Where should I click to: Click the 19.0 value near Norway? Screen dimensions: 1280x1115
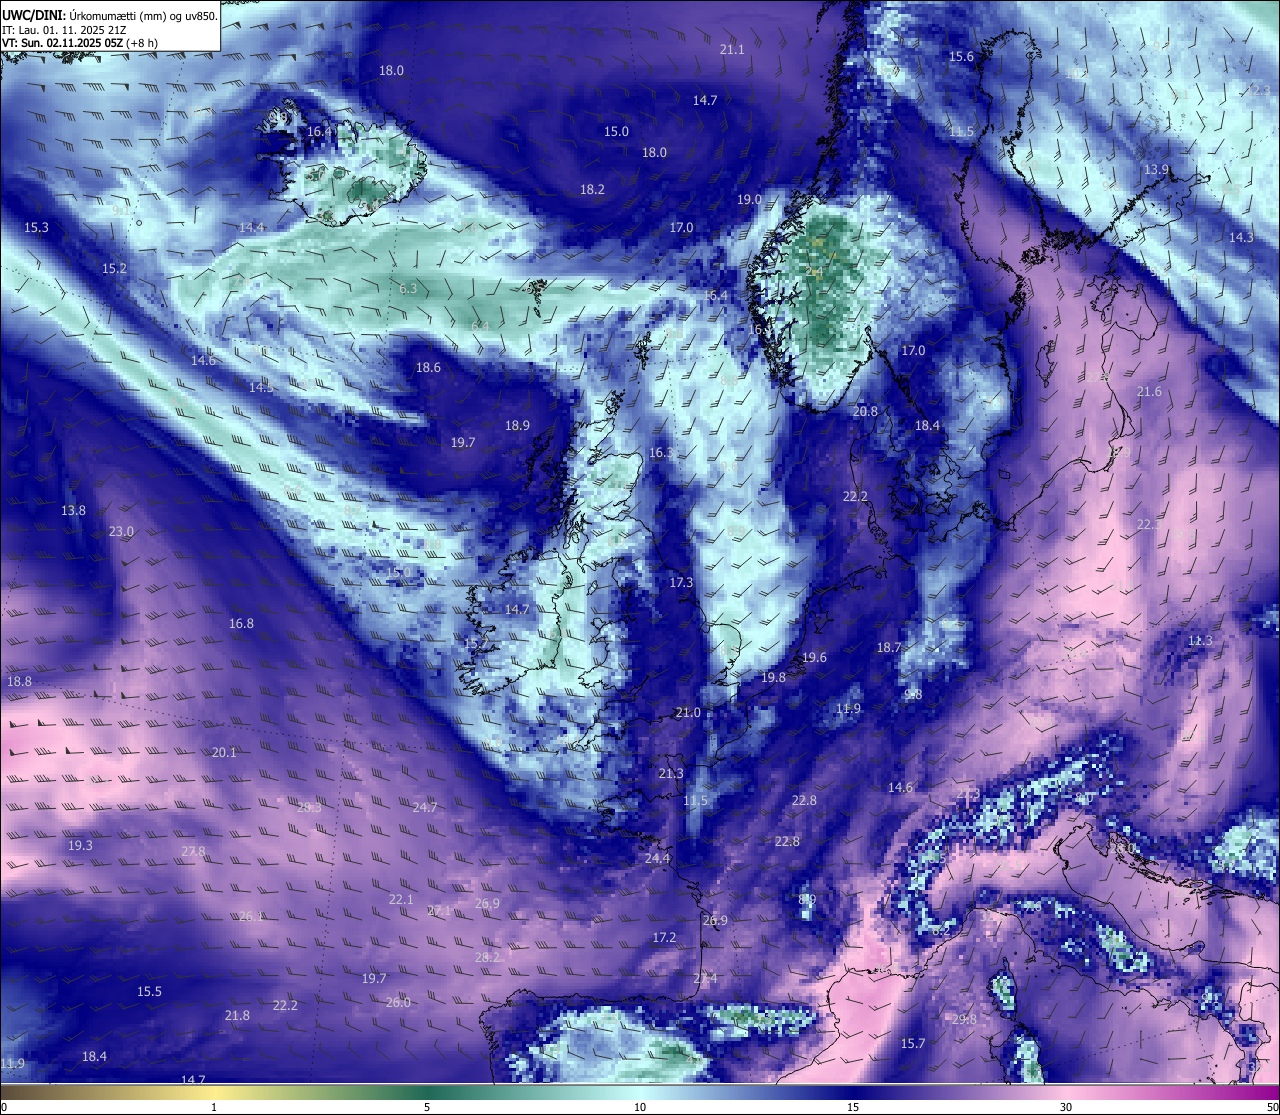point(749,199)
